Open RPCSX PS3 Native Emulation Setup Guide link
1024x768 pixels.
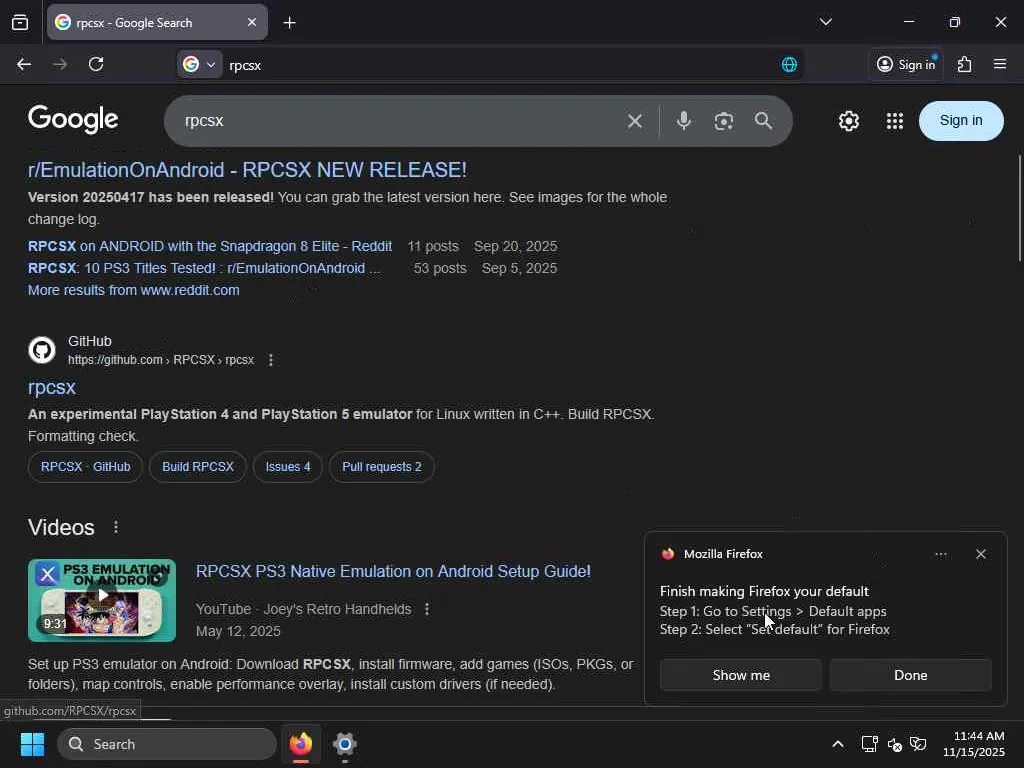(393, 571)
